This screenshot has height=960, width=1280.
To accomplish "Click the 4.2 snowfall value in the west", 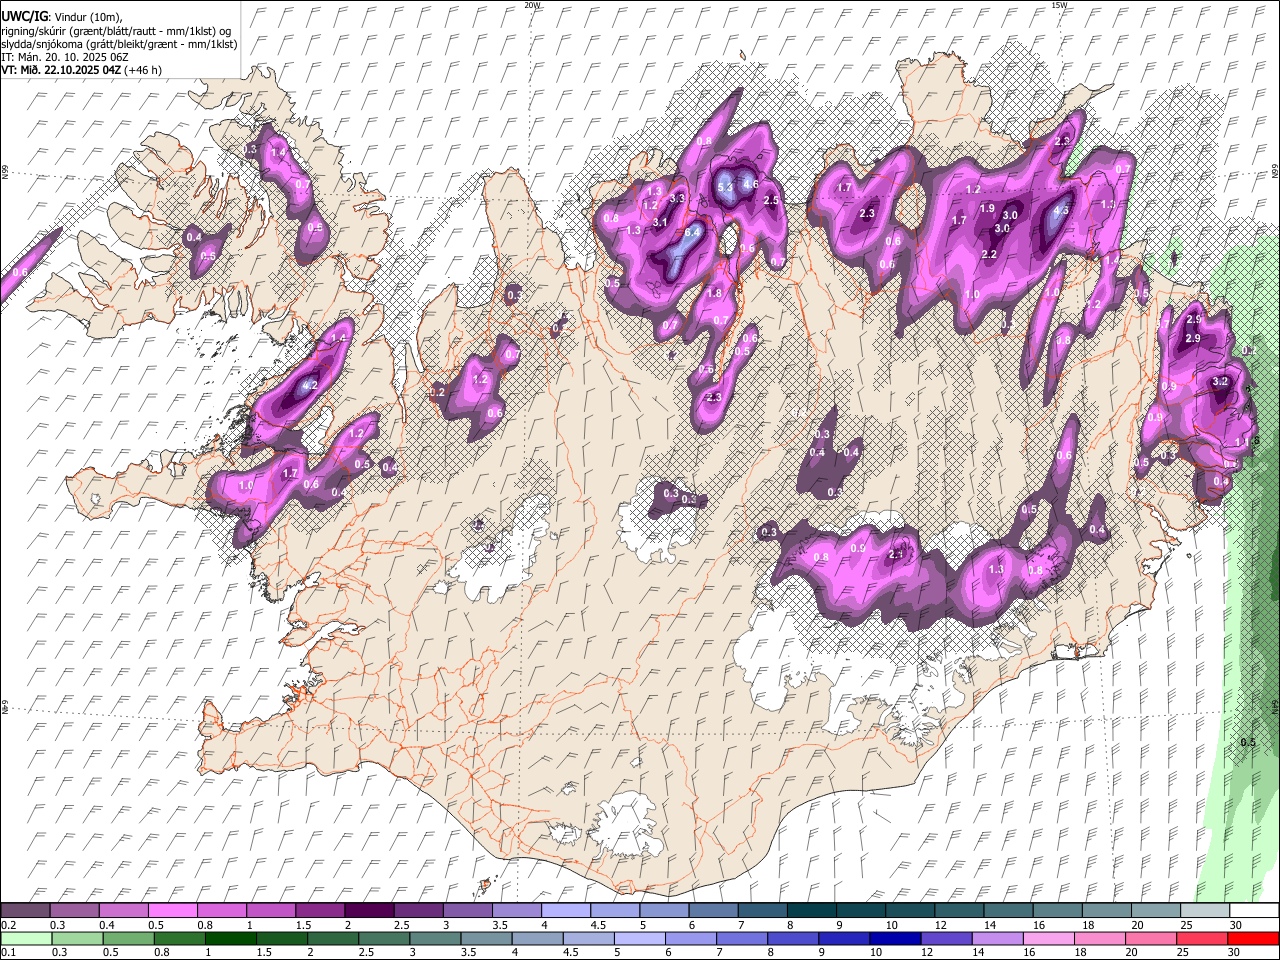I will [309, 386].
